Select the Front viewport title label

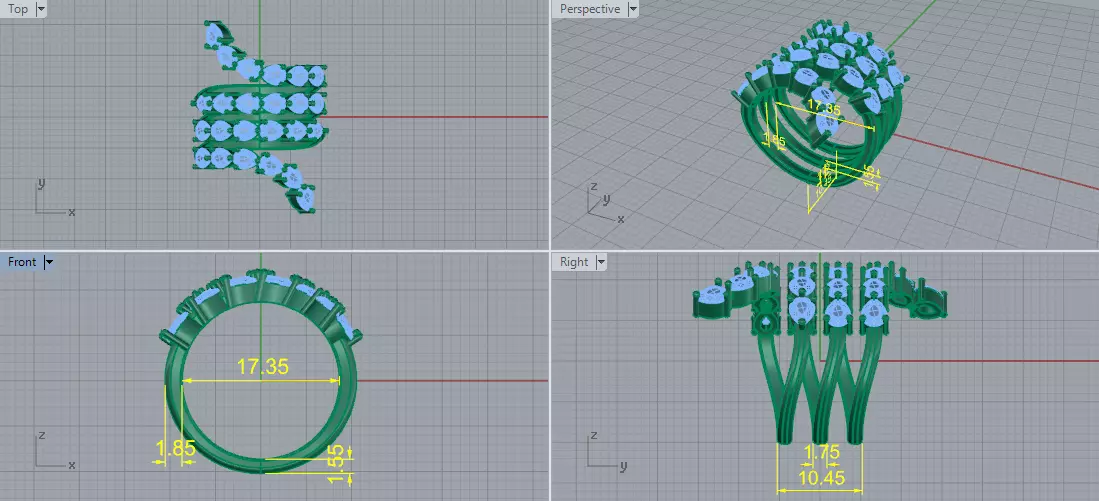(x=22, y=262)
